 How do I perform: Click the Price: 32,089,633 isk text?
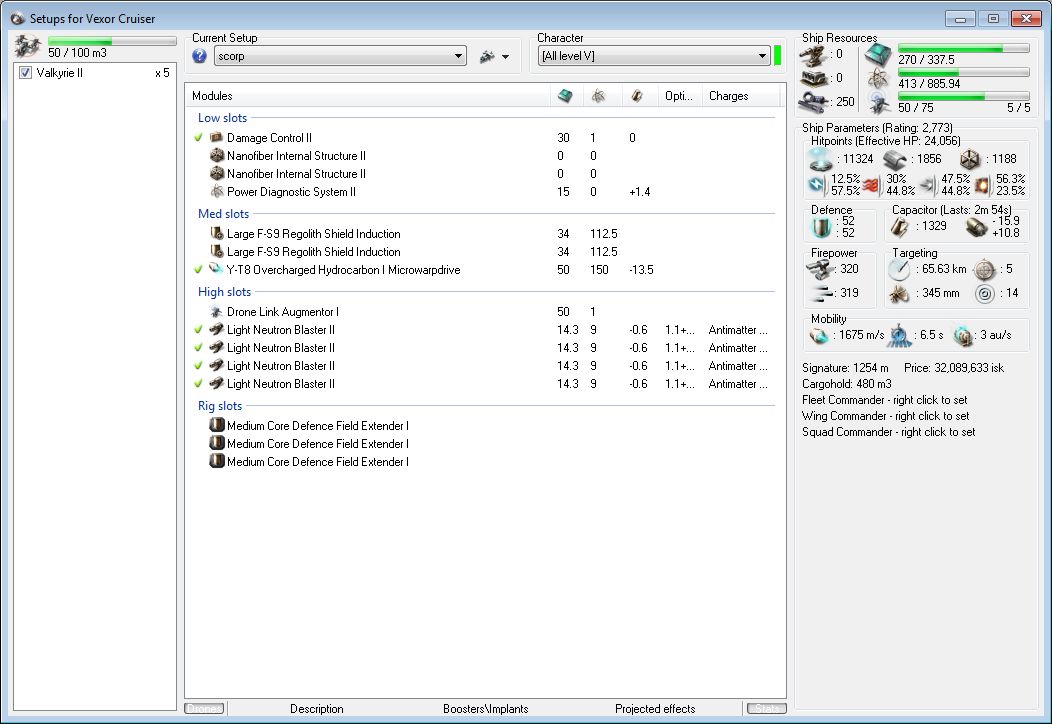pyautogui.click(x=953, y=368)
